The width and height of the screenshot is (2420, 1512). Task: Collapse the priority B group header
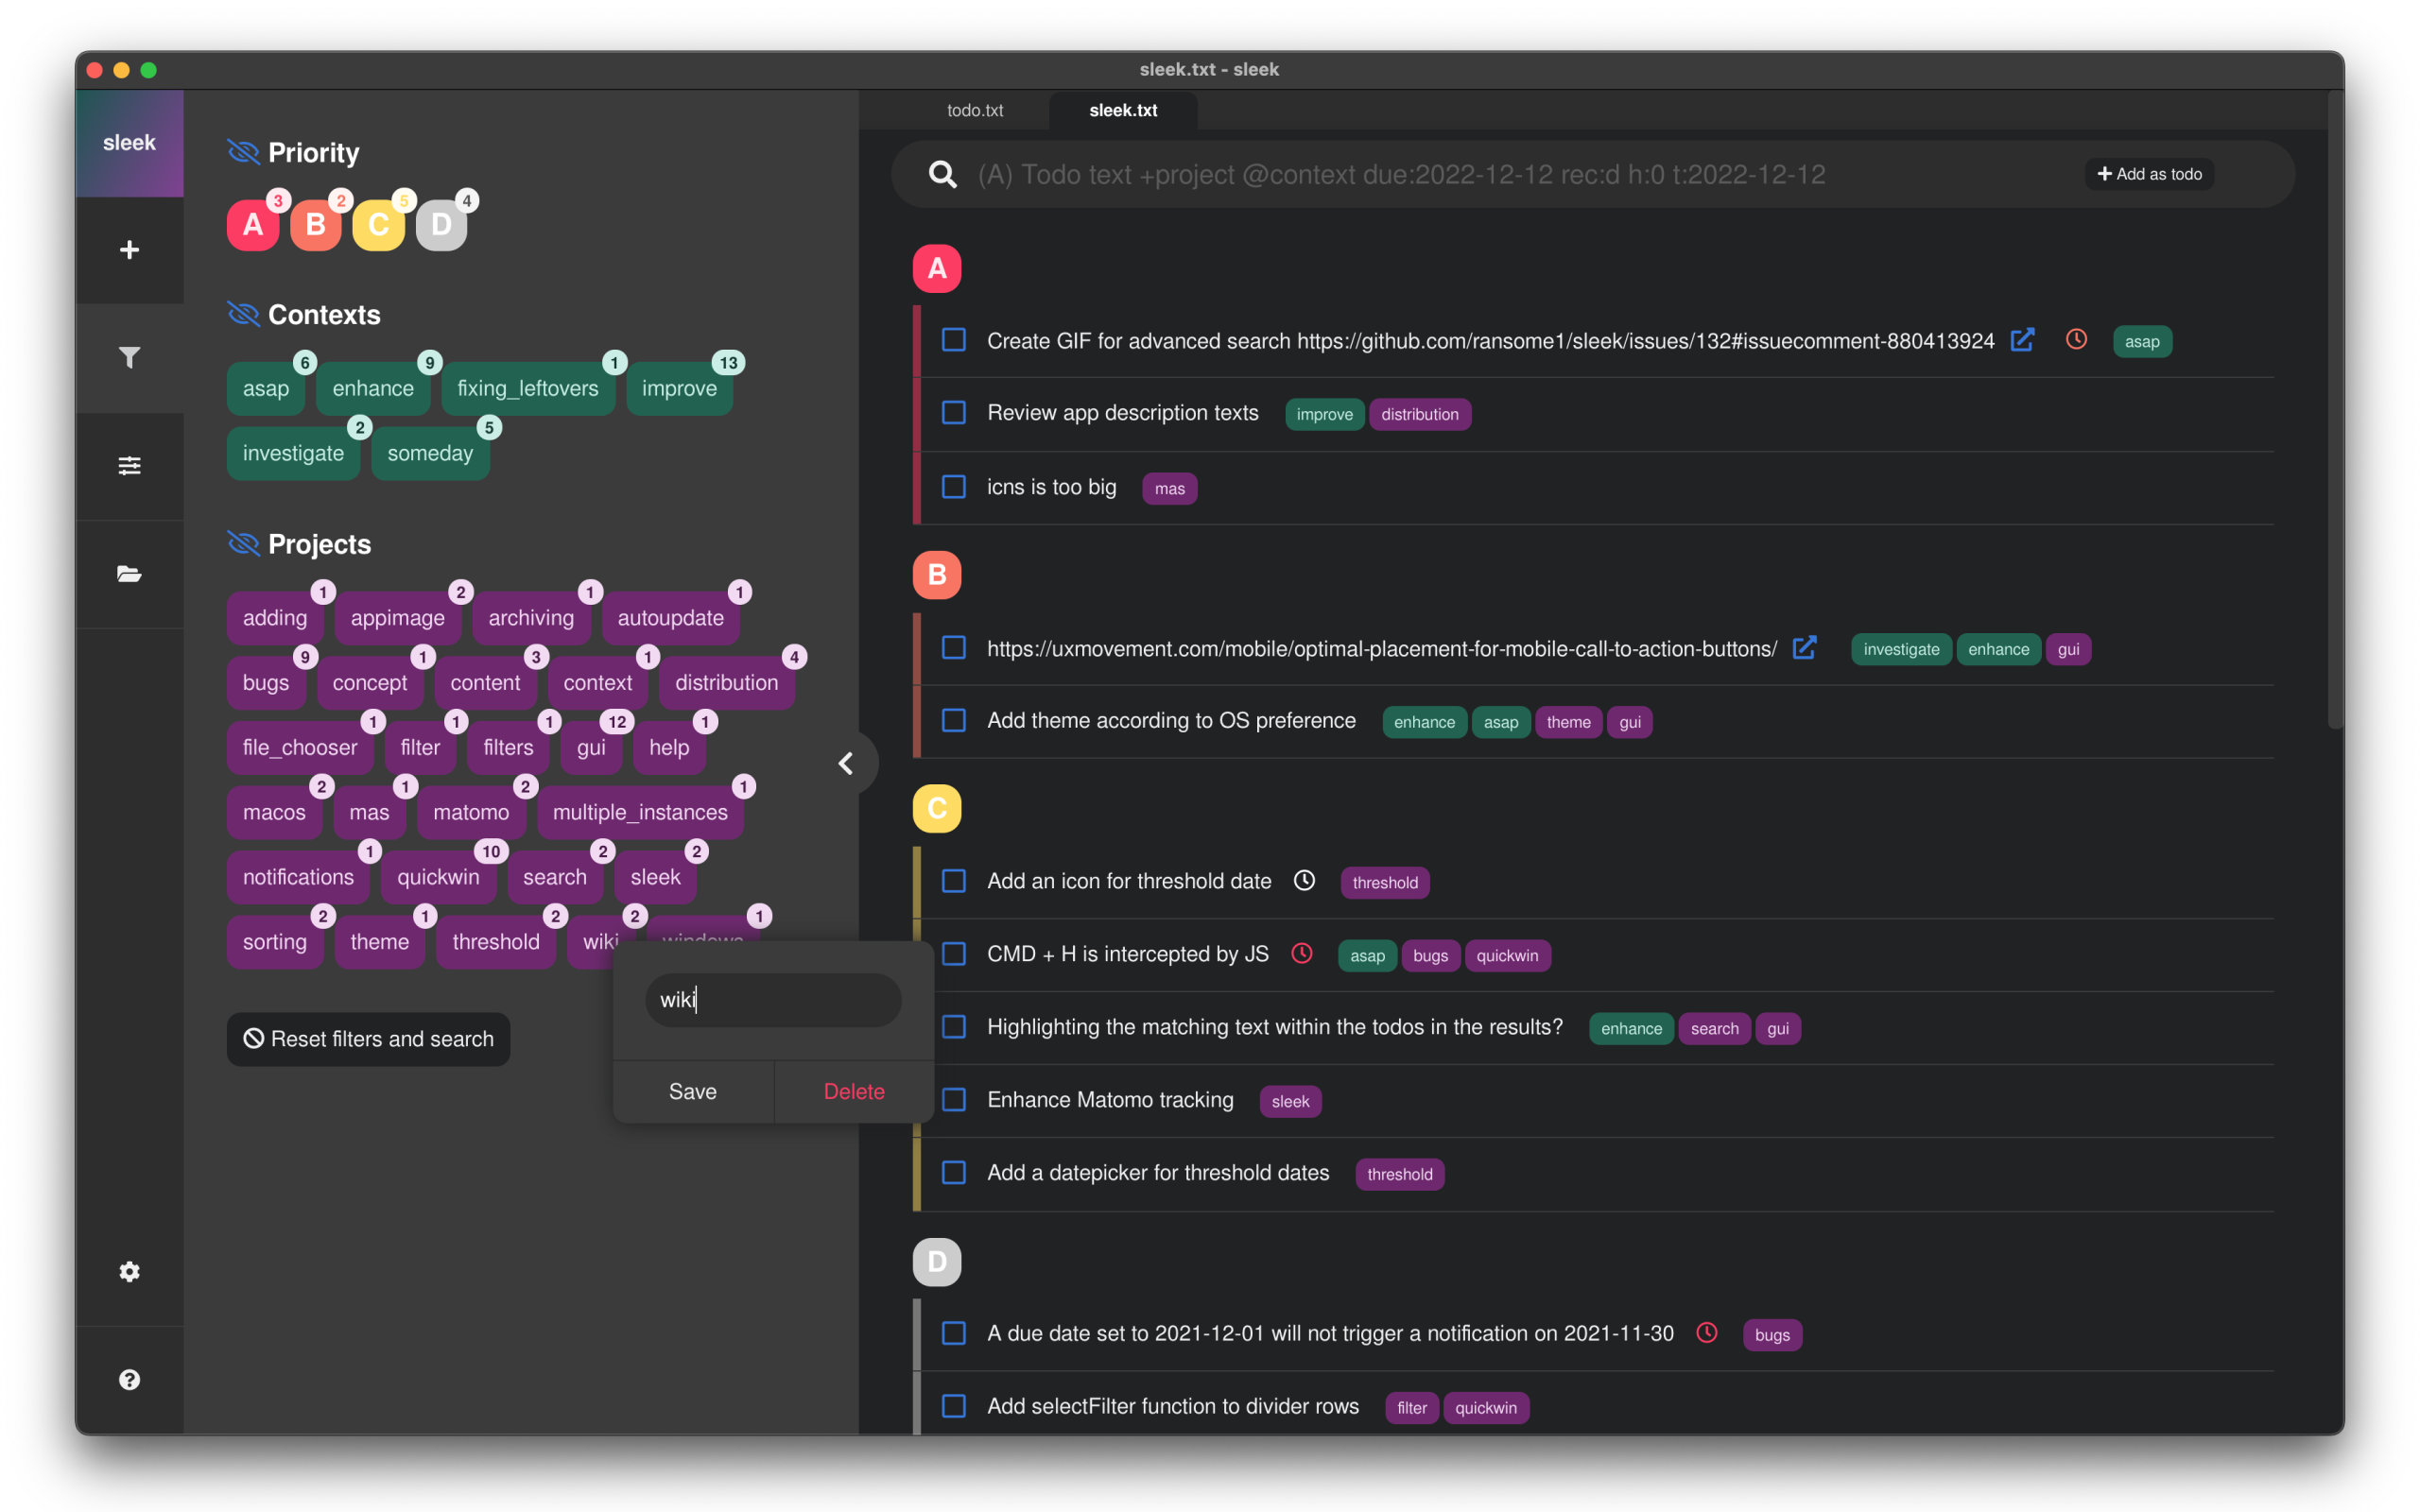click(x=936, y=575)
